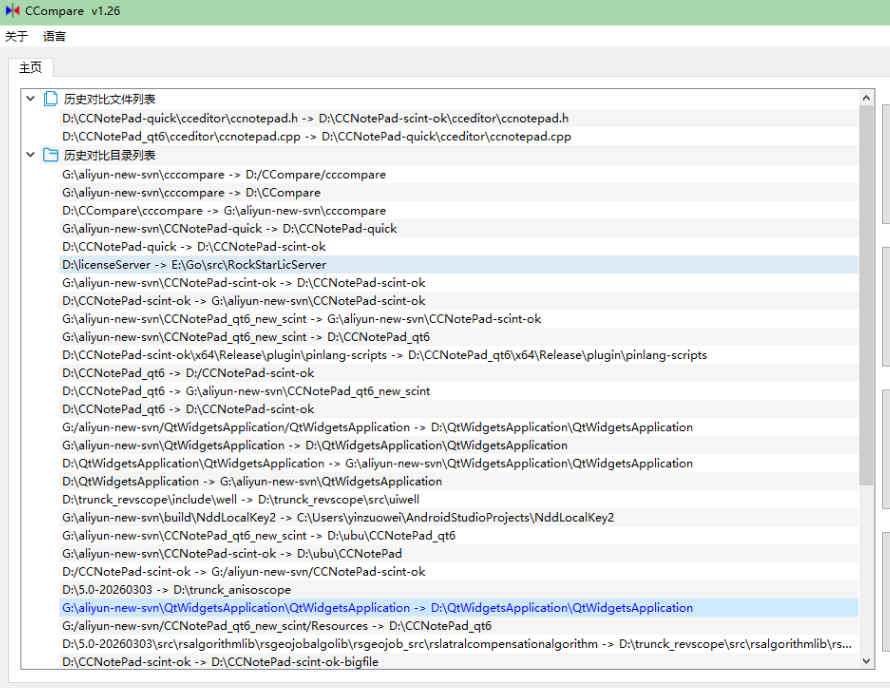Viewport: 890px width, 688px height.
Task: Switch to the 主页 tab
Action: point(30,68)
